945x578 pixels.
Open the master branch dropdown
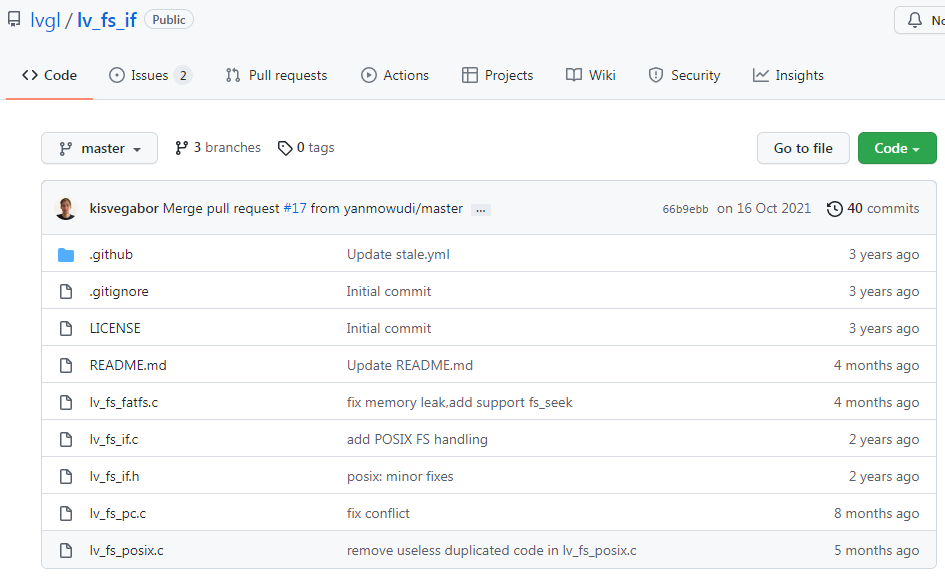99,149
